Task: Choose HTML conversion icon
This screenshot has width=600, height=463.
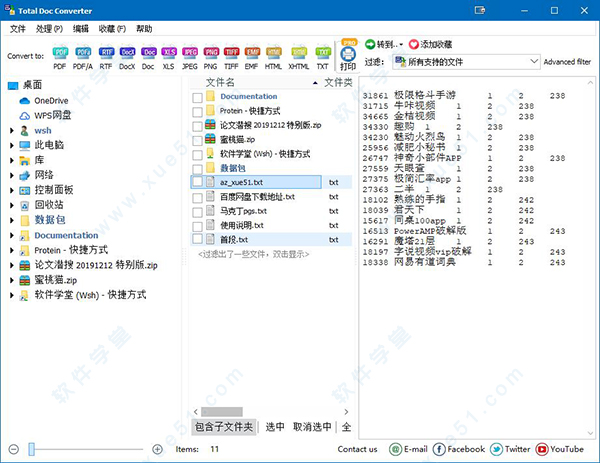Action: pos(273,53)
